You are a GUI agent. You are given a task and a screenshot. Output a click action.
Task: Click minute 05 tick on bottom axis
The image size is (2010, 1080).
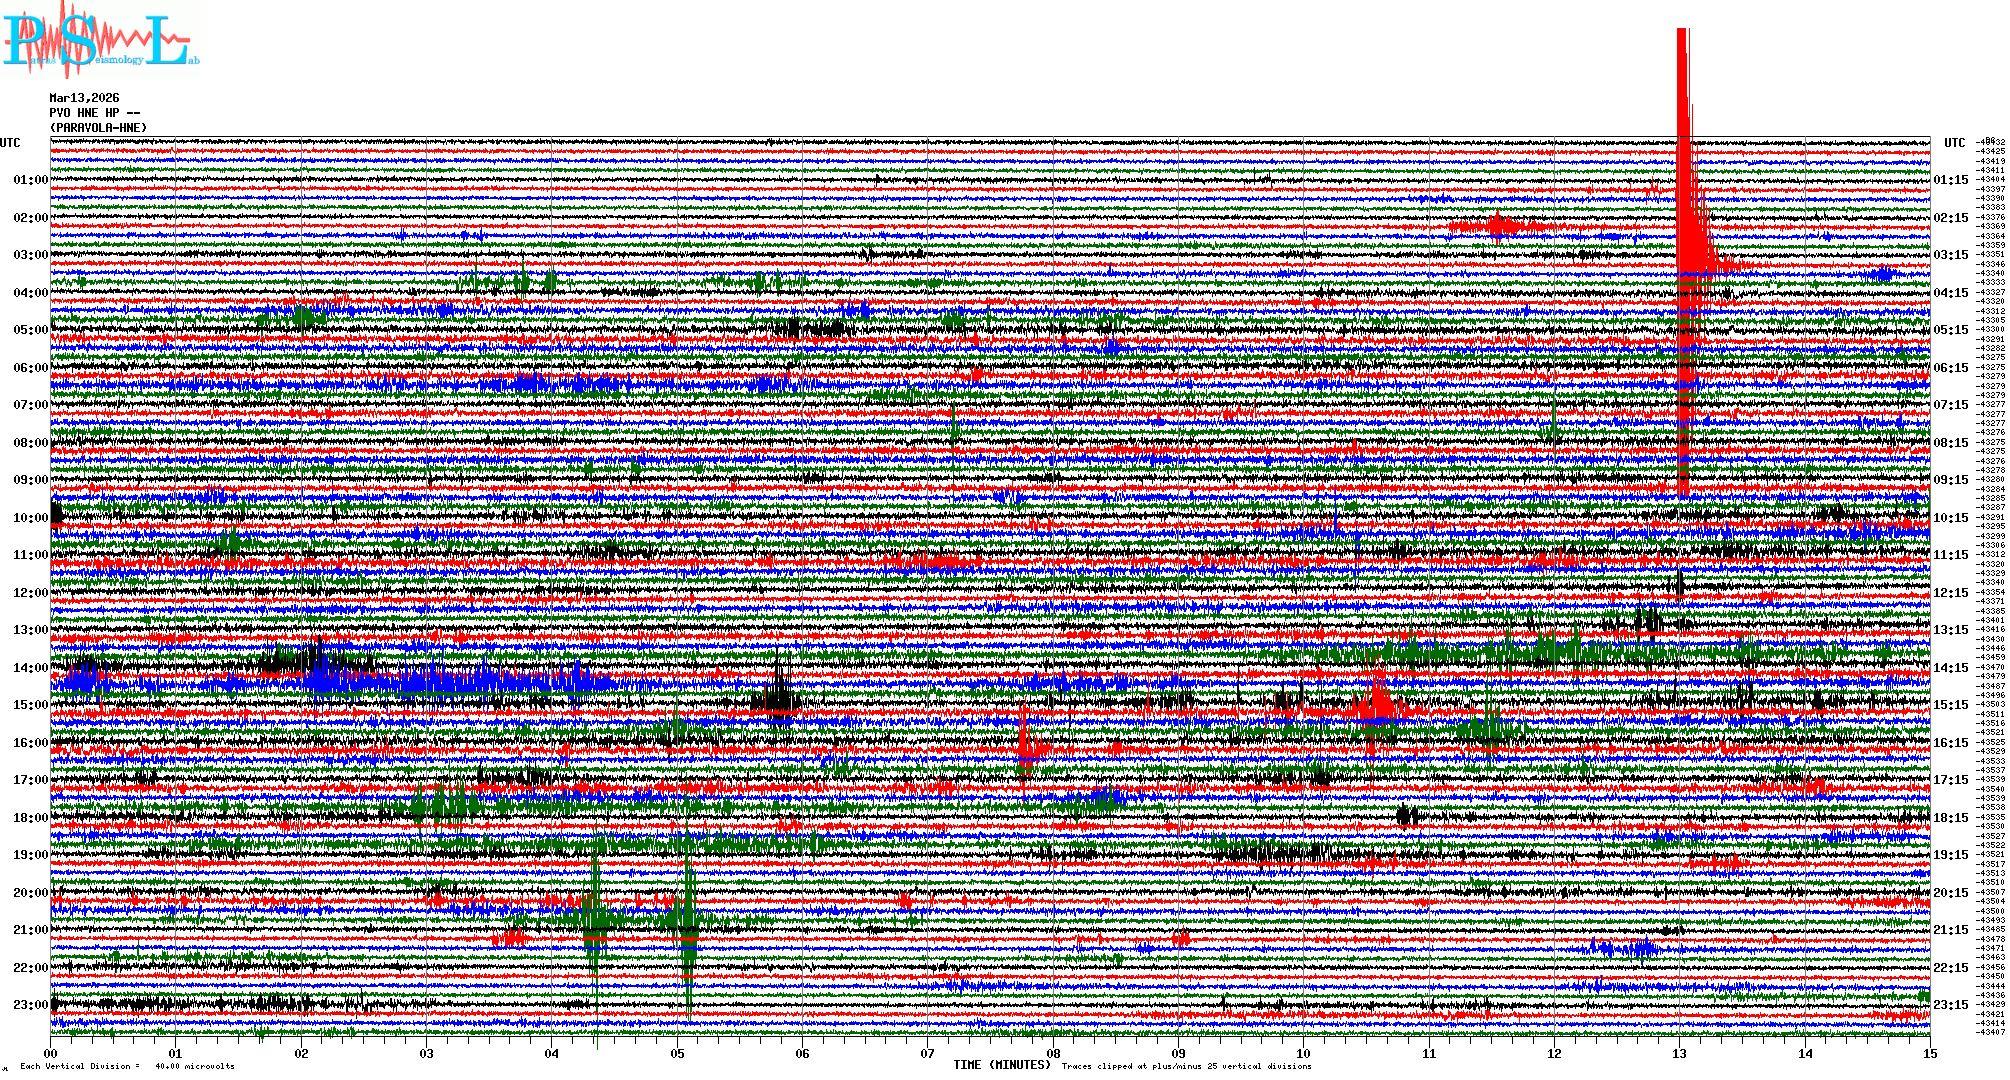(x=677, y=1053)
